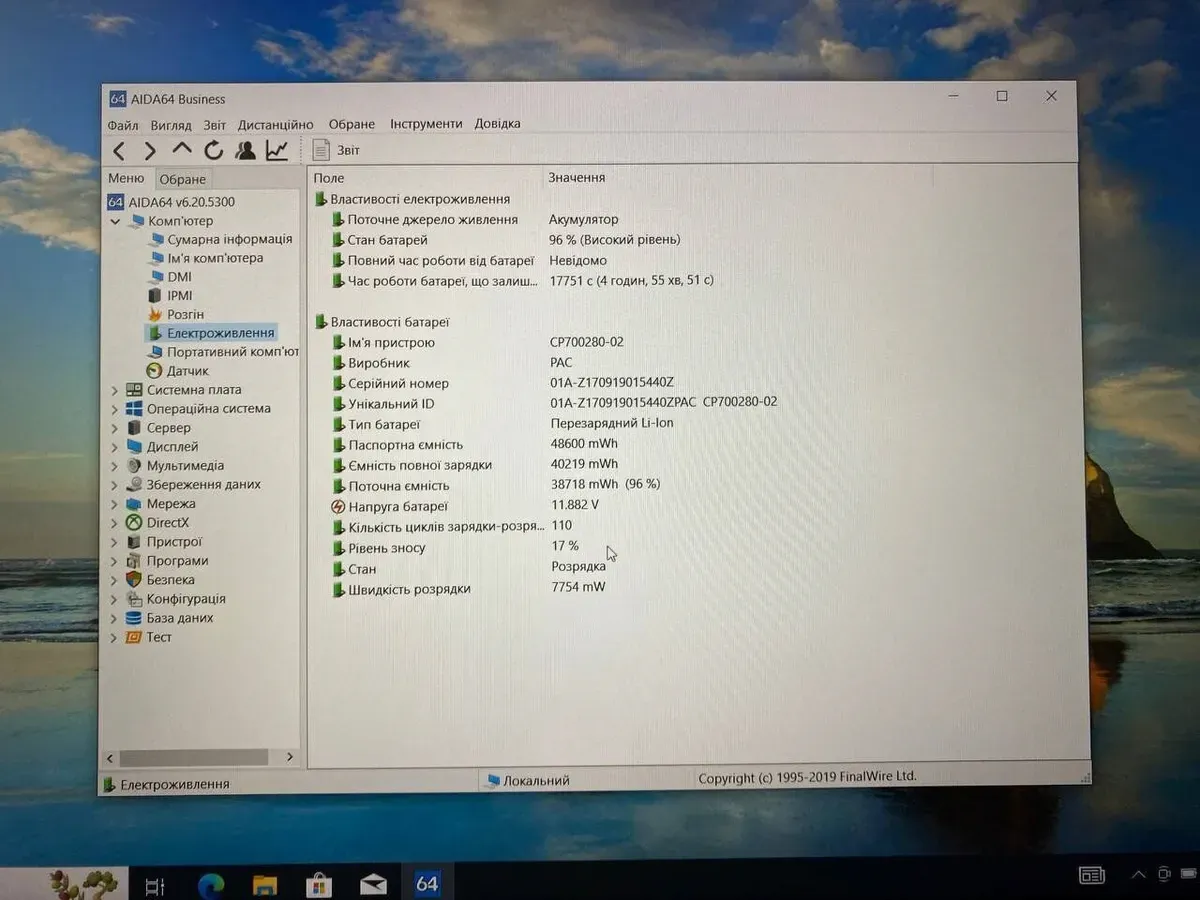1200x900 pixels.
Task: Go up one level with Up arrow
Action: pos(181,150)
